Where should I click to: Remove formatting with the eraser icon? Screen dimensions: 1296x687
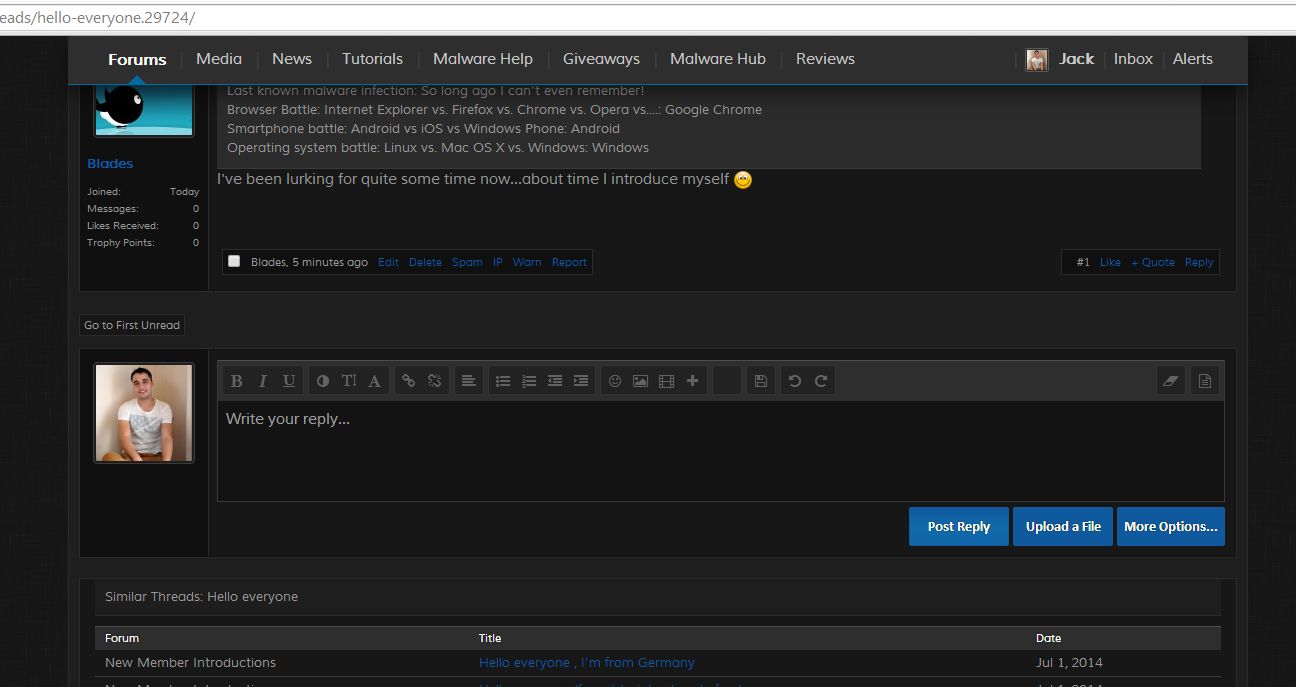(1171, 381)
